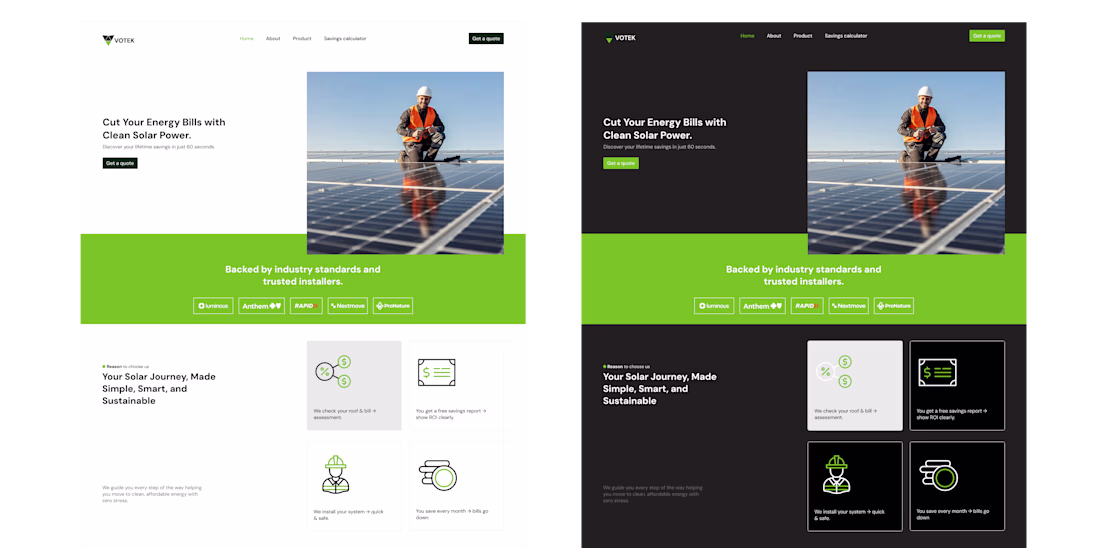This screenshot has height=548, width=1100.
Task: Click the solar installer photo in the dark mockup
Action: [x=906, y=163]
